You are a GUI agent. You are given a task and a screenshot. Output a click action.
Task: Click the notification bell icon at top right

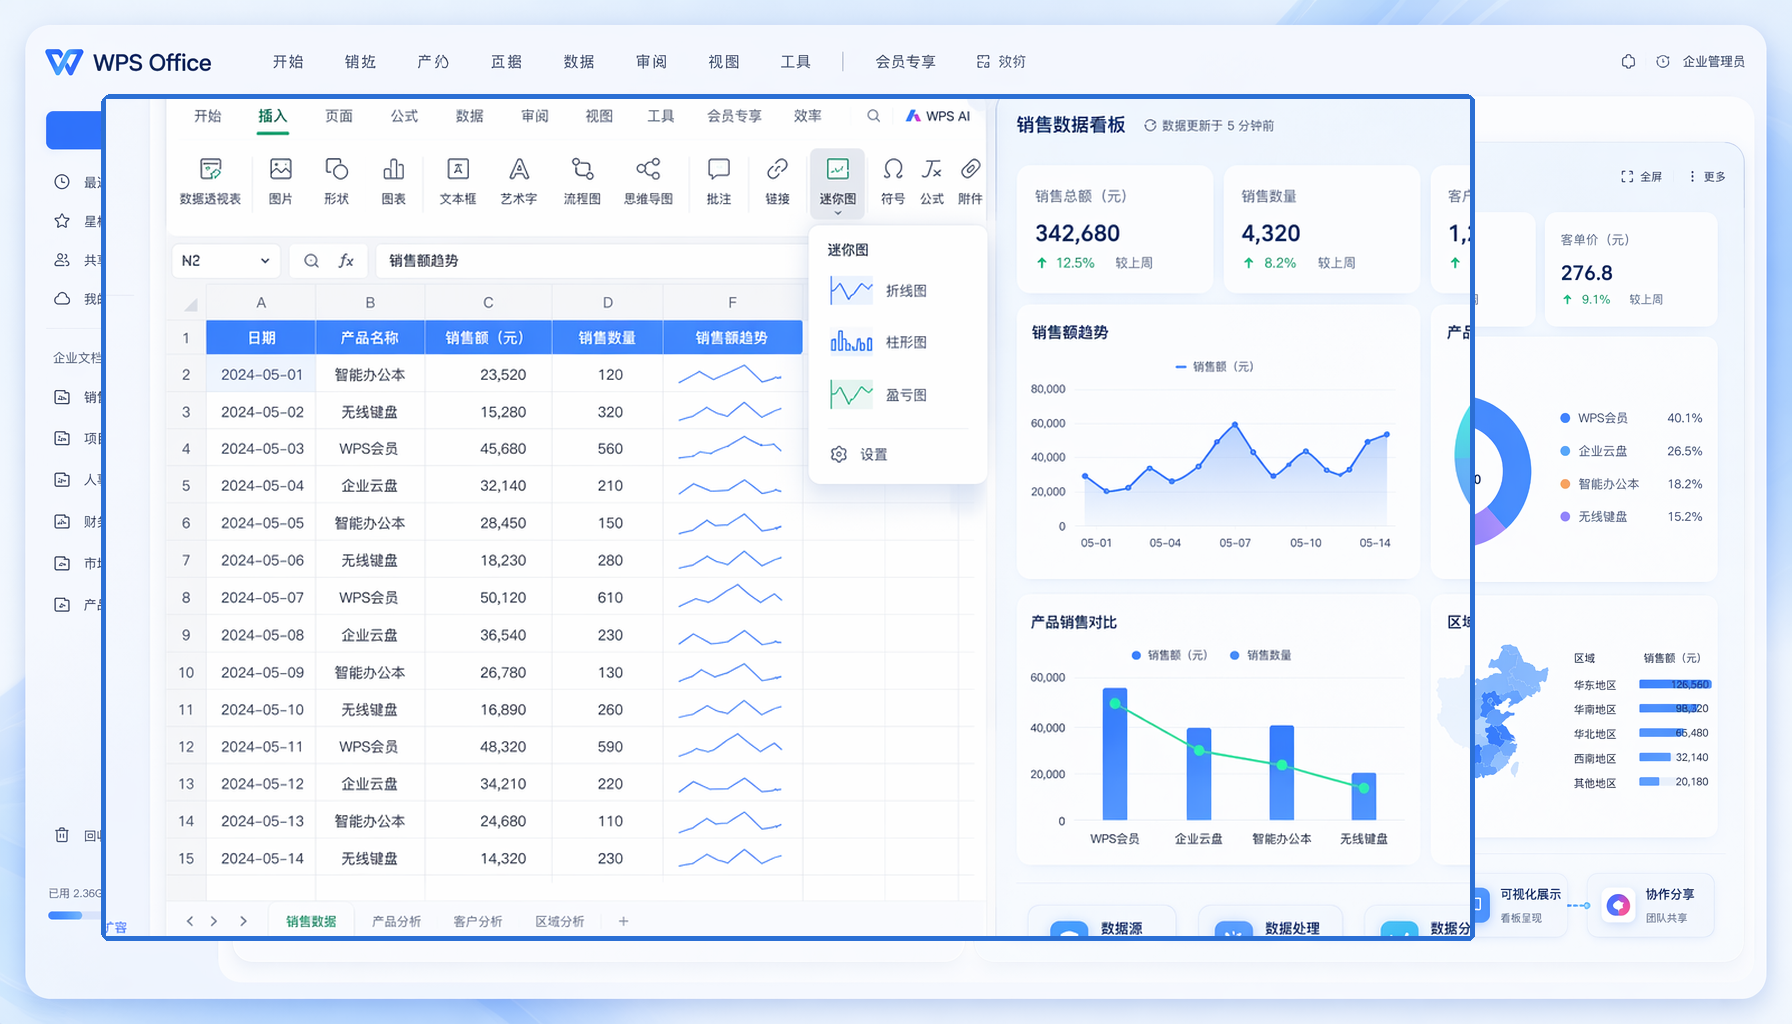[x=1628, y=61]
